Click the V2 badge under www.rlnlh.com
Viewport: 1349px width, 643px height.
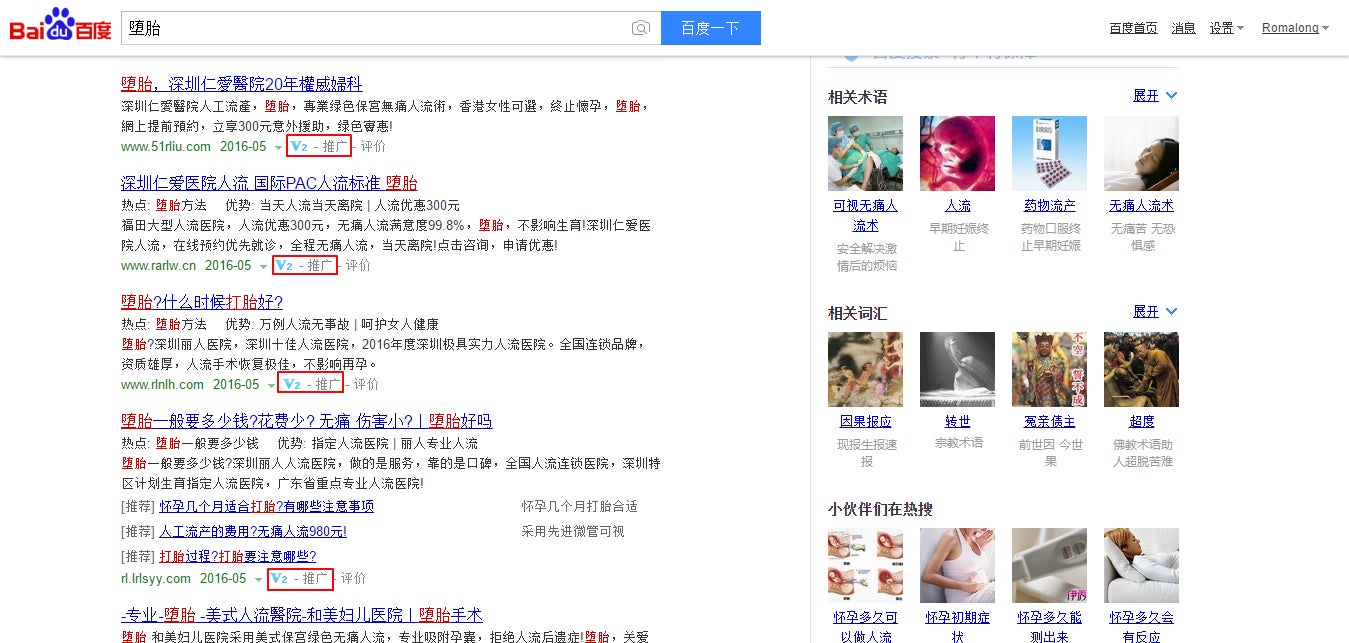point(291,385)
